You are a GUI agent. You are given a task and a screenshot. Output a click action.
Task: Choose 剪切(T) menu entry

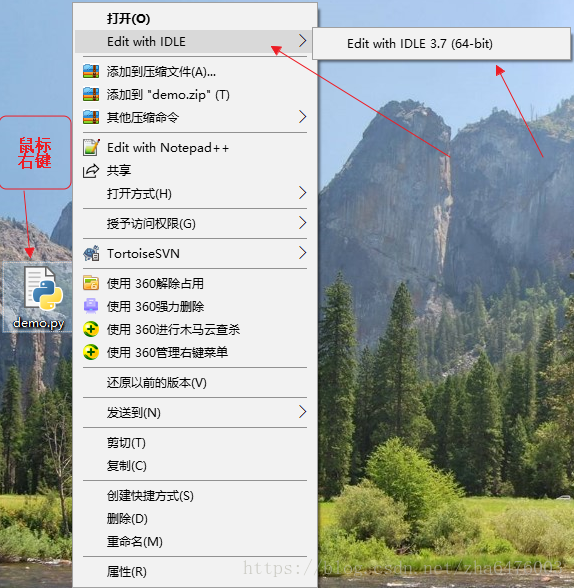195,442
